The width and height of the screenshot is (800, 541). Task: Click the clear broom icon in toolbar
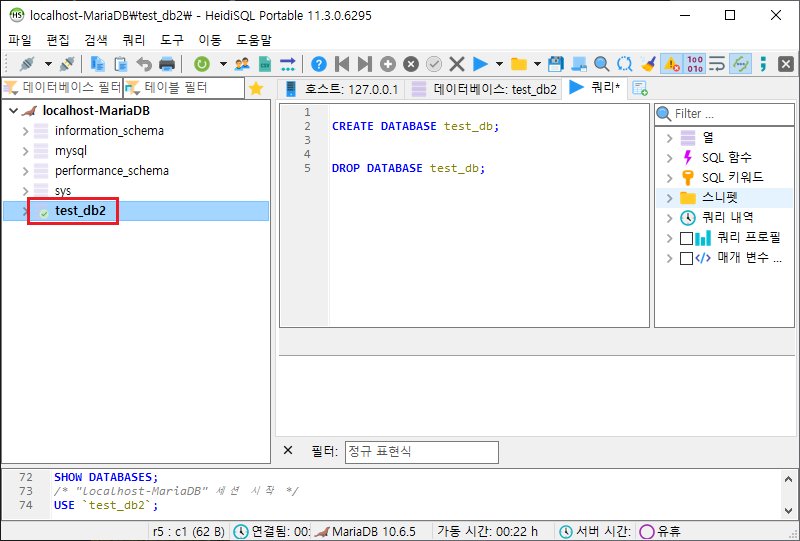pos(647,64)
